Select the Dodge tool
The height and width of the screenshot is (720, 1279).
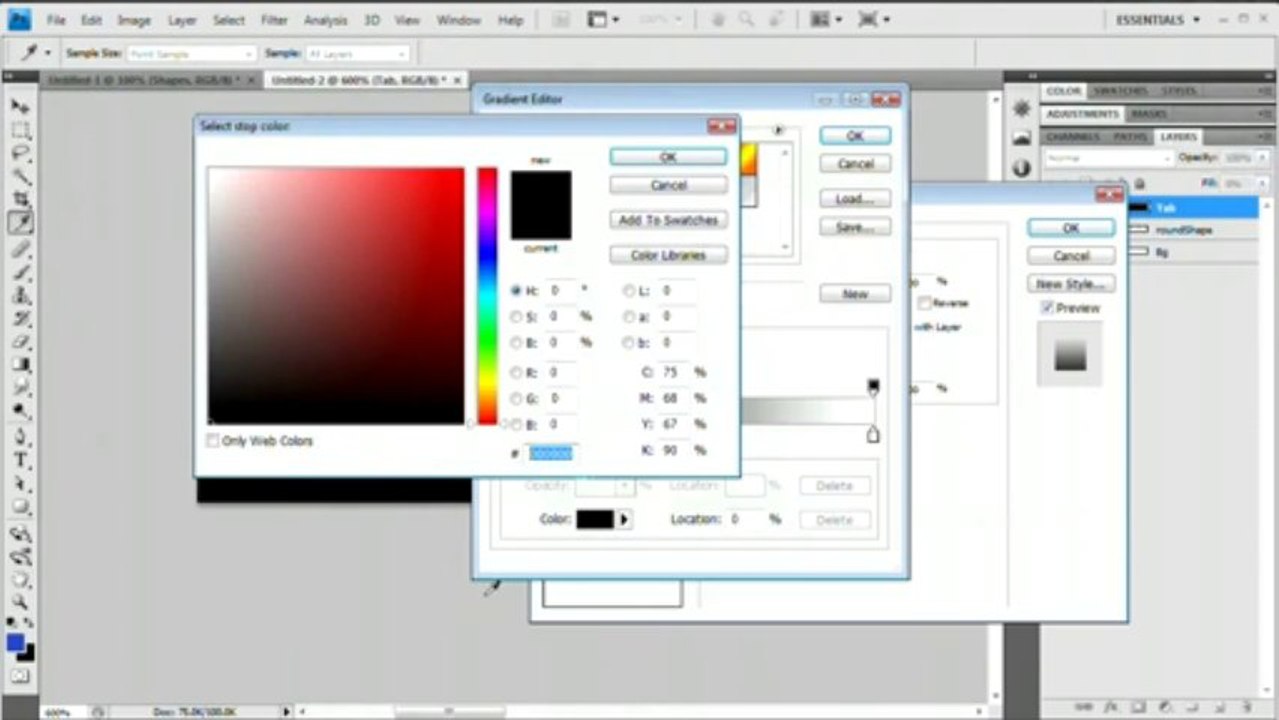pos(20,411)
